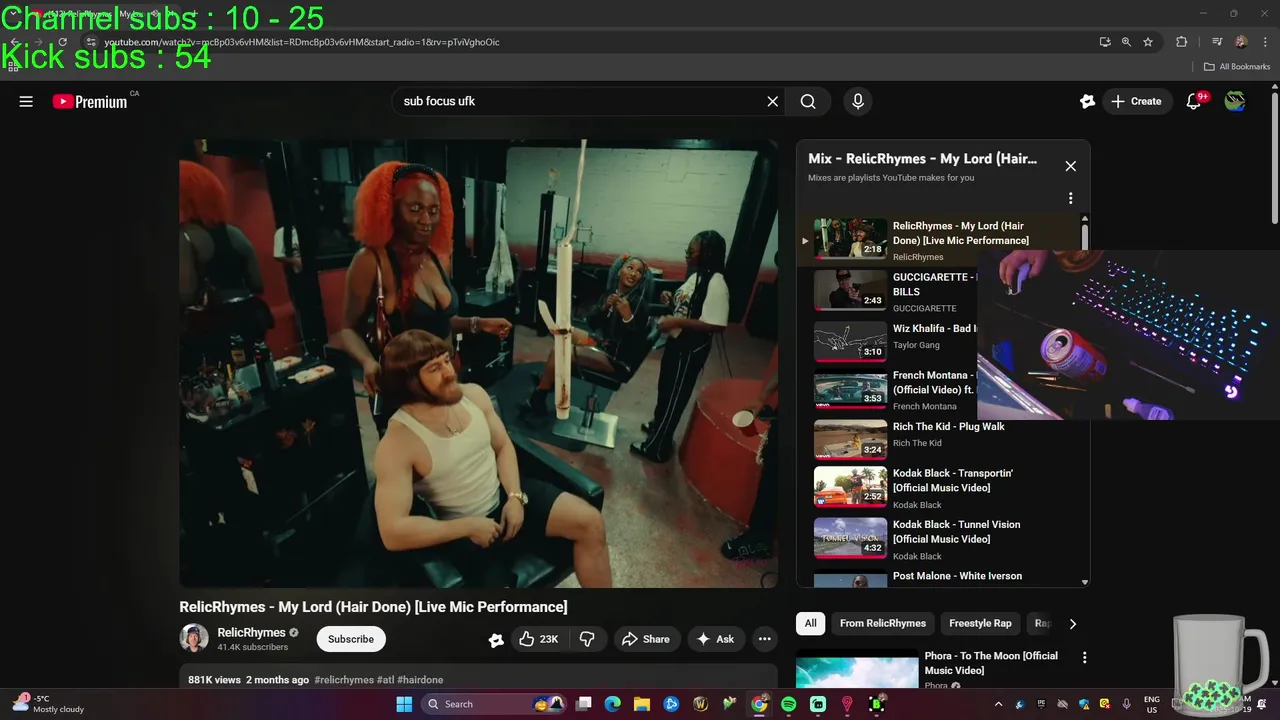Select the All filter chip
Image resolution: width=1280 pixels, height=720 pixels.
(x=810, y=623)
